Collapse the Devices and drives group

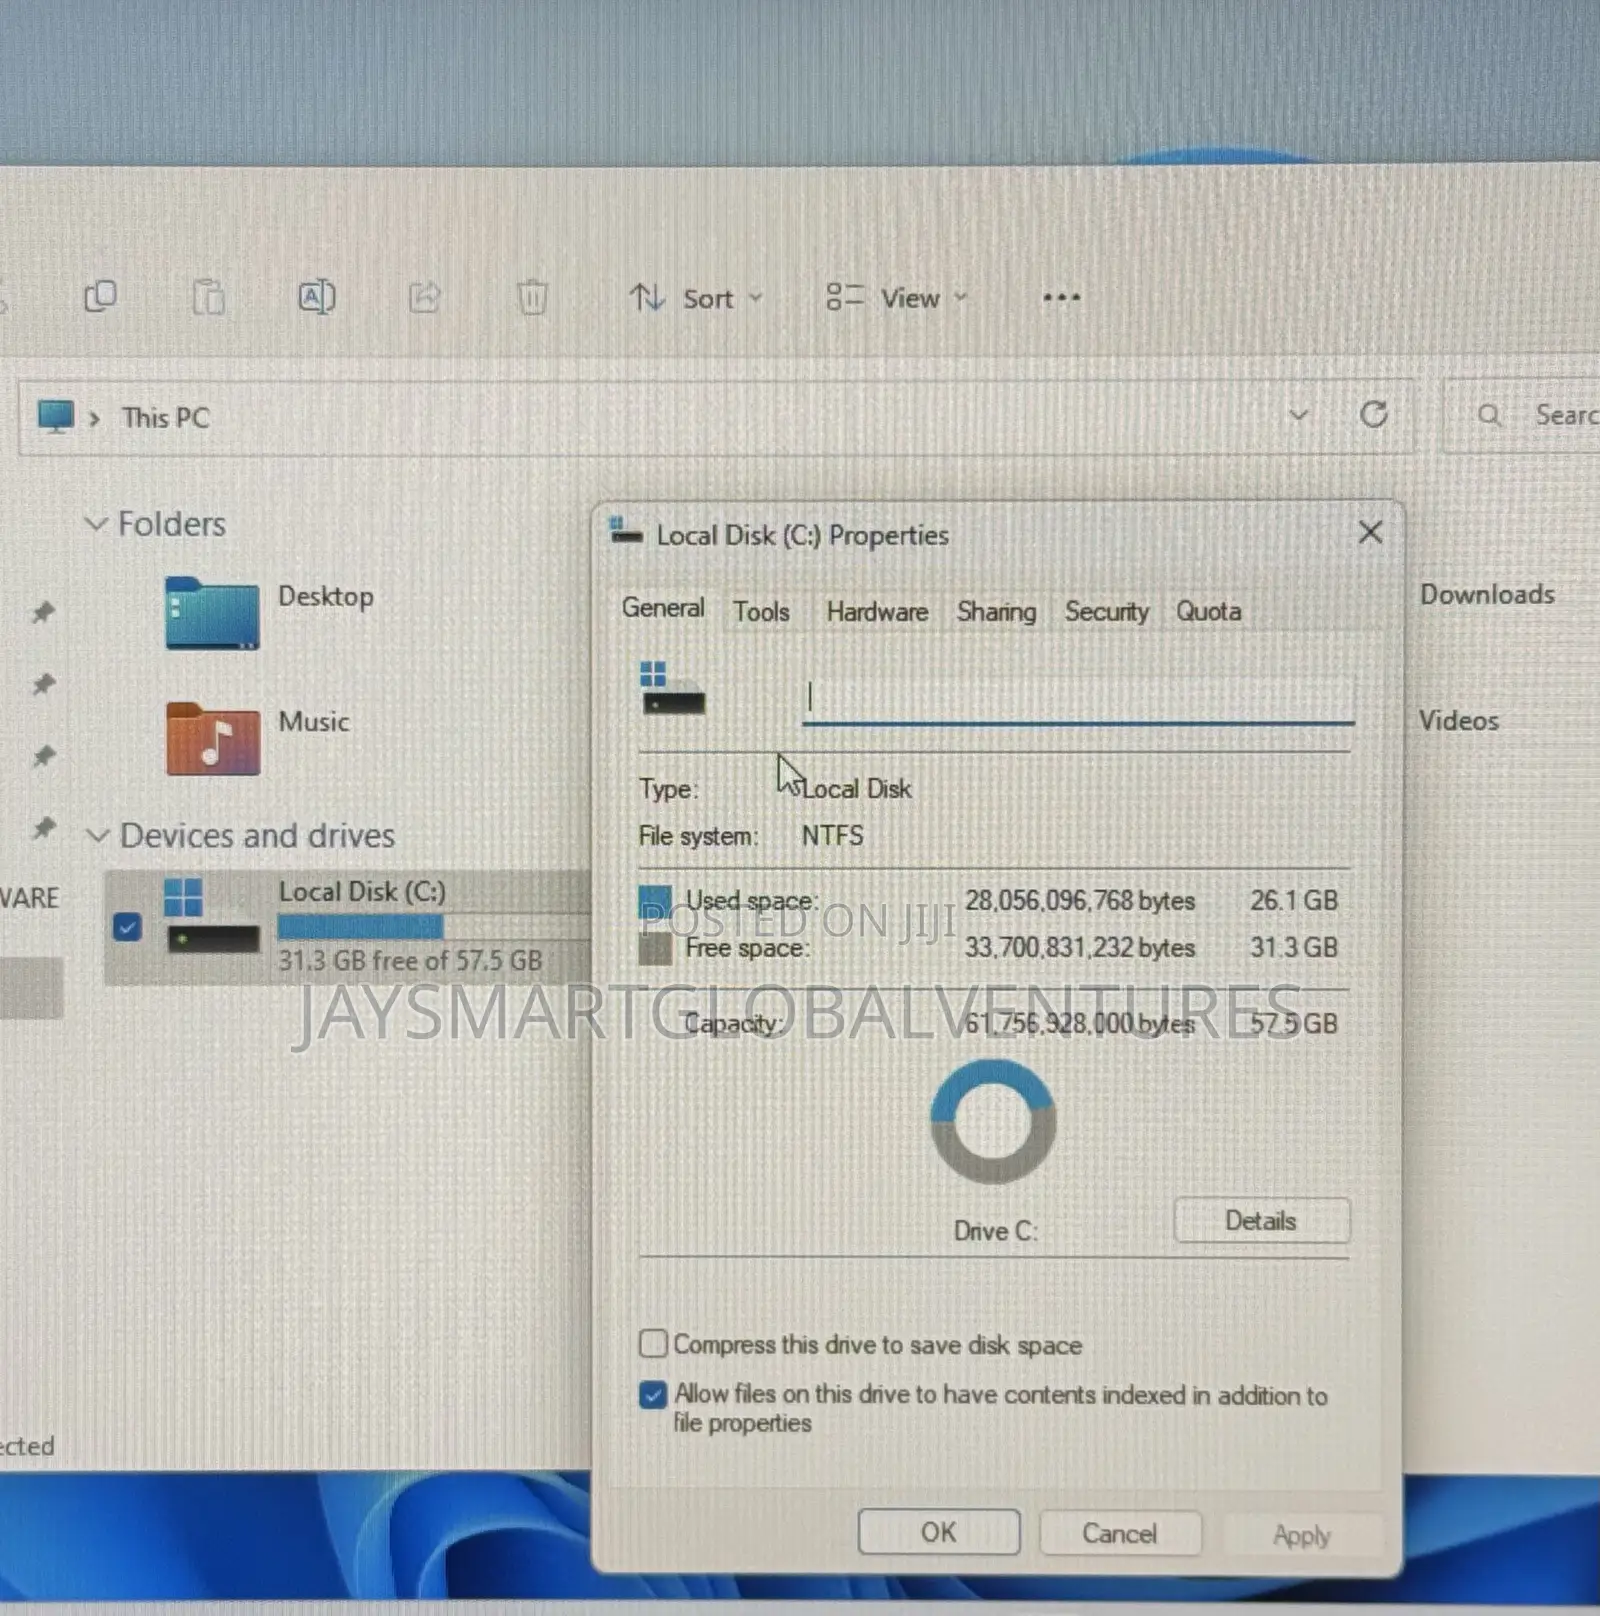97,835
